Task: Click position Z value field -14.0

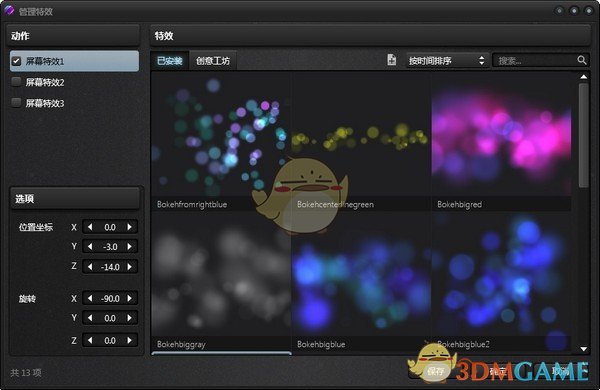Action: click(110, 266)
